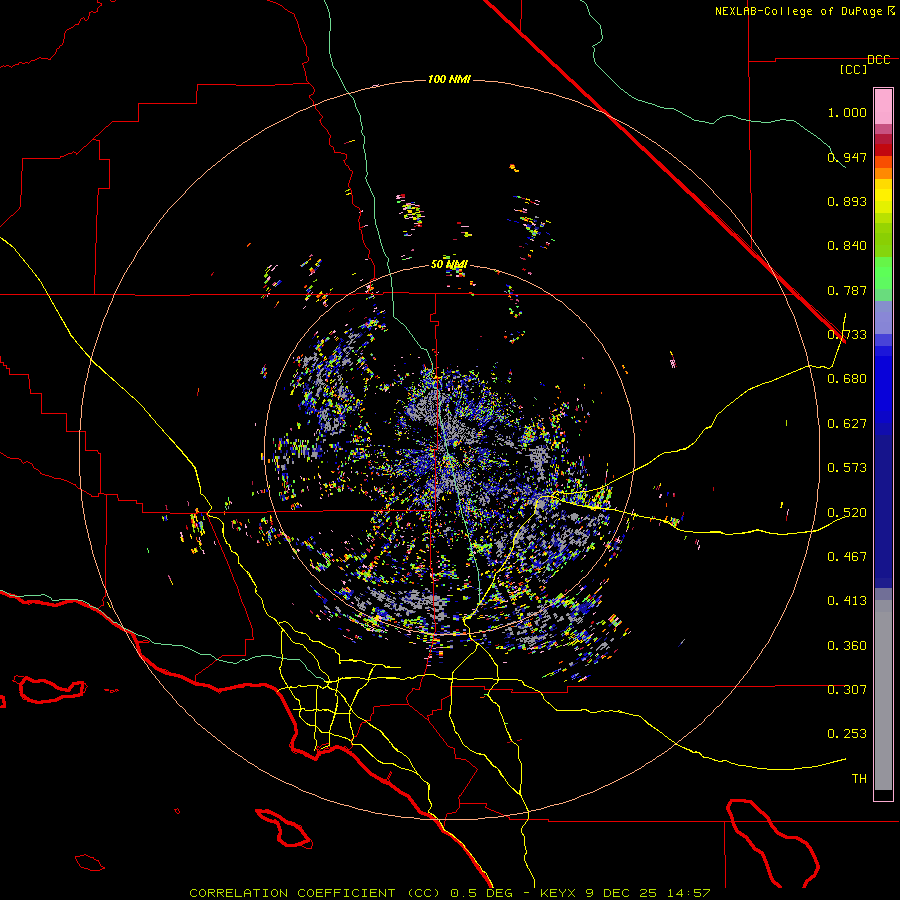This screenshot has width=900, height=900.
Task: Click the 0.520 scale label
Action: [847, 513]
